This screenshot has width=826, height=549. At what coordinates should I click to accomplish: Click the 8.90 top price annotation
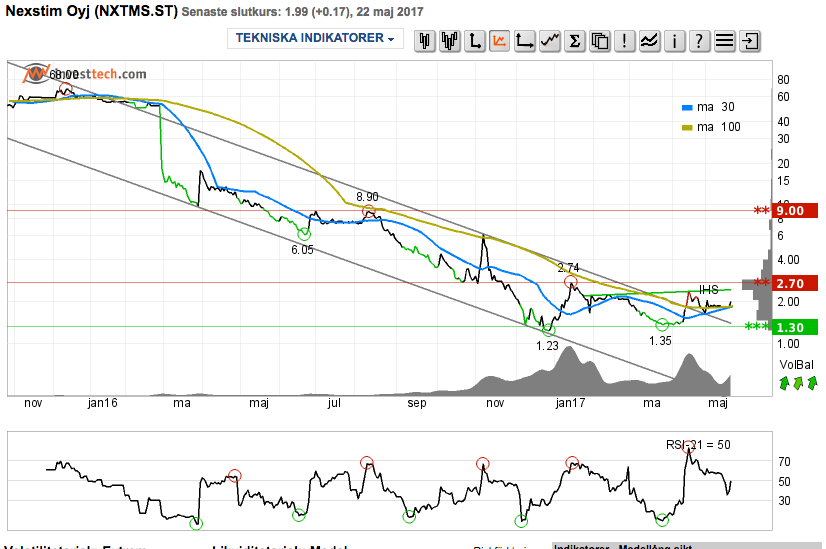(x=367, y=197)
